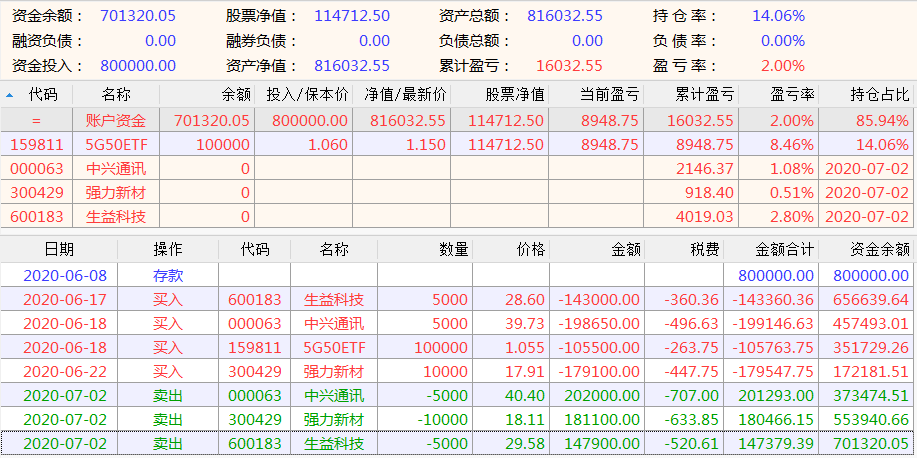
Task: Click the 资产净值 label in summary
Action: [x=262, y=66]
